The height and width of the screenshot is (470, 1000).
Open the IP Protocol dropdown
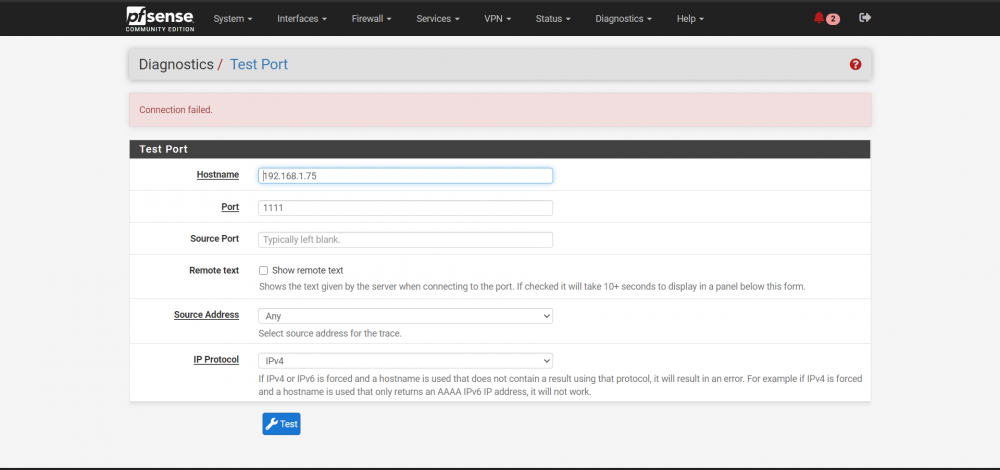pyautogui.click(x=406, y=360)
